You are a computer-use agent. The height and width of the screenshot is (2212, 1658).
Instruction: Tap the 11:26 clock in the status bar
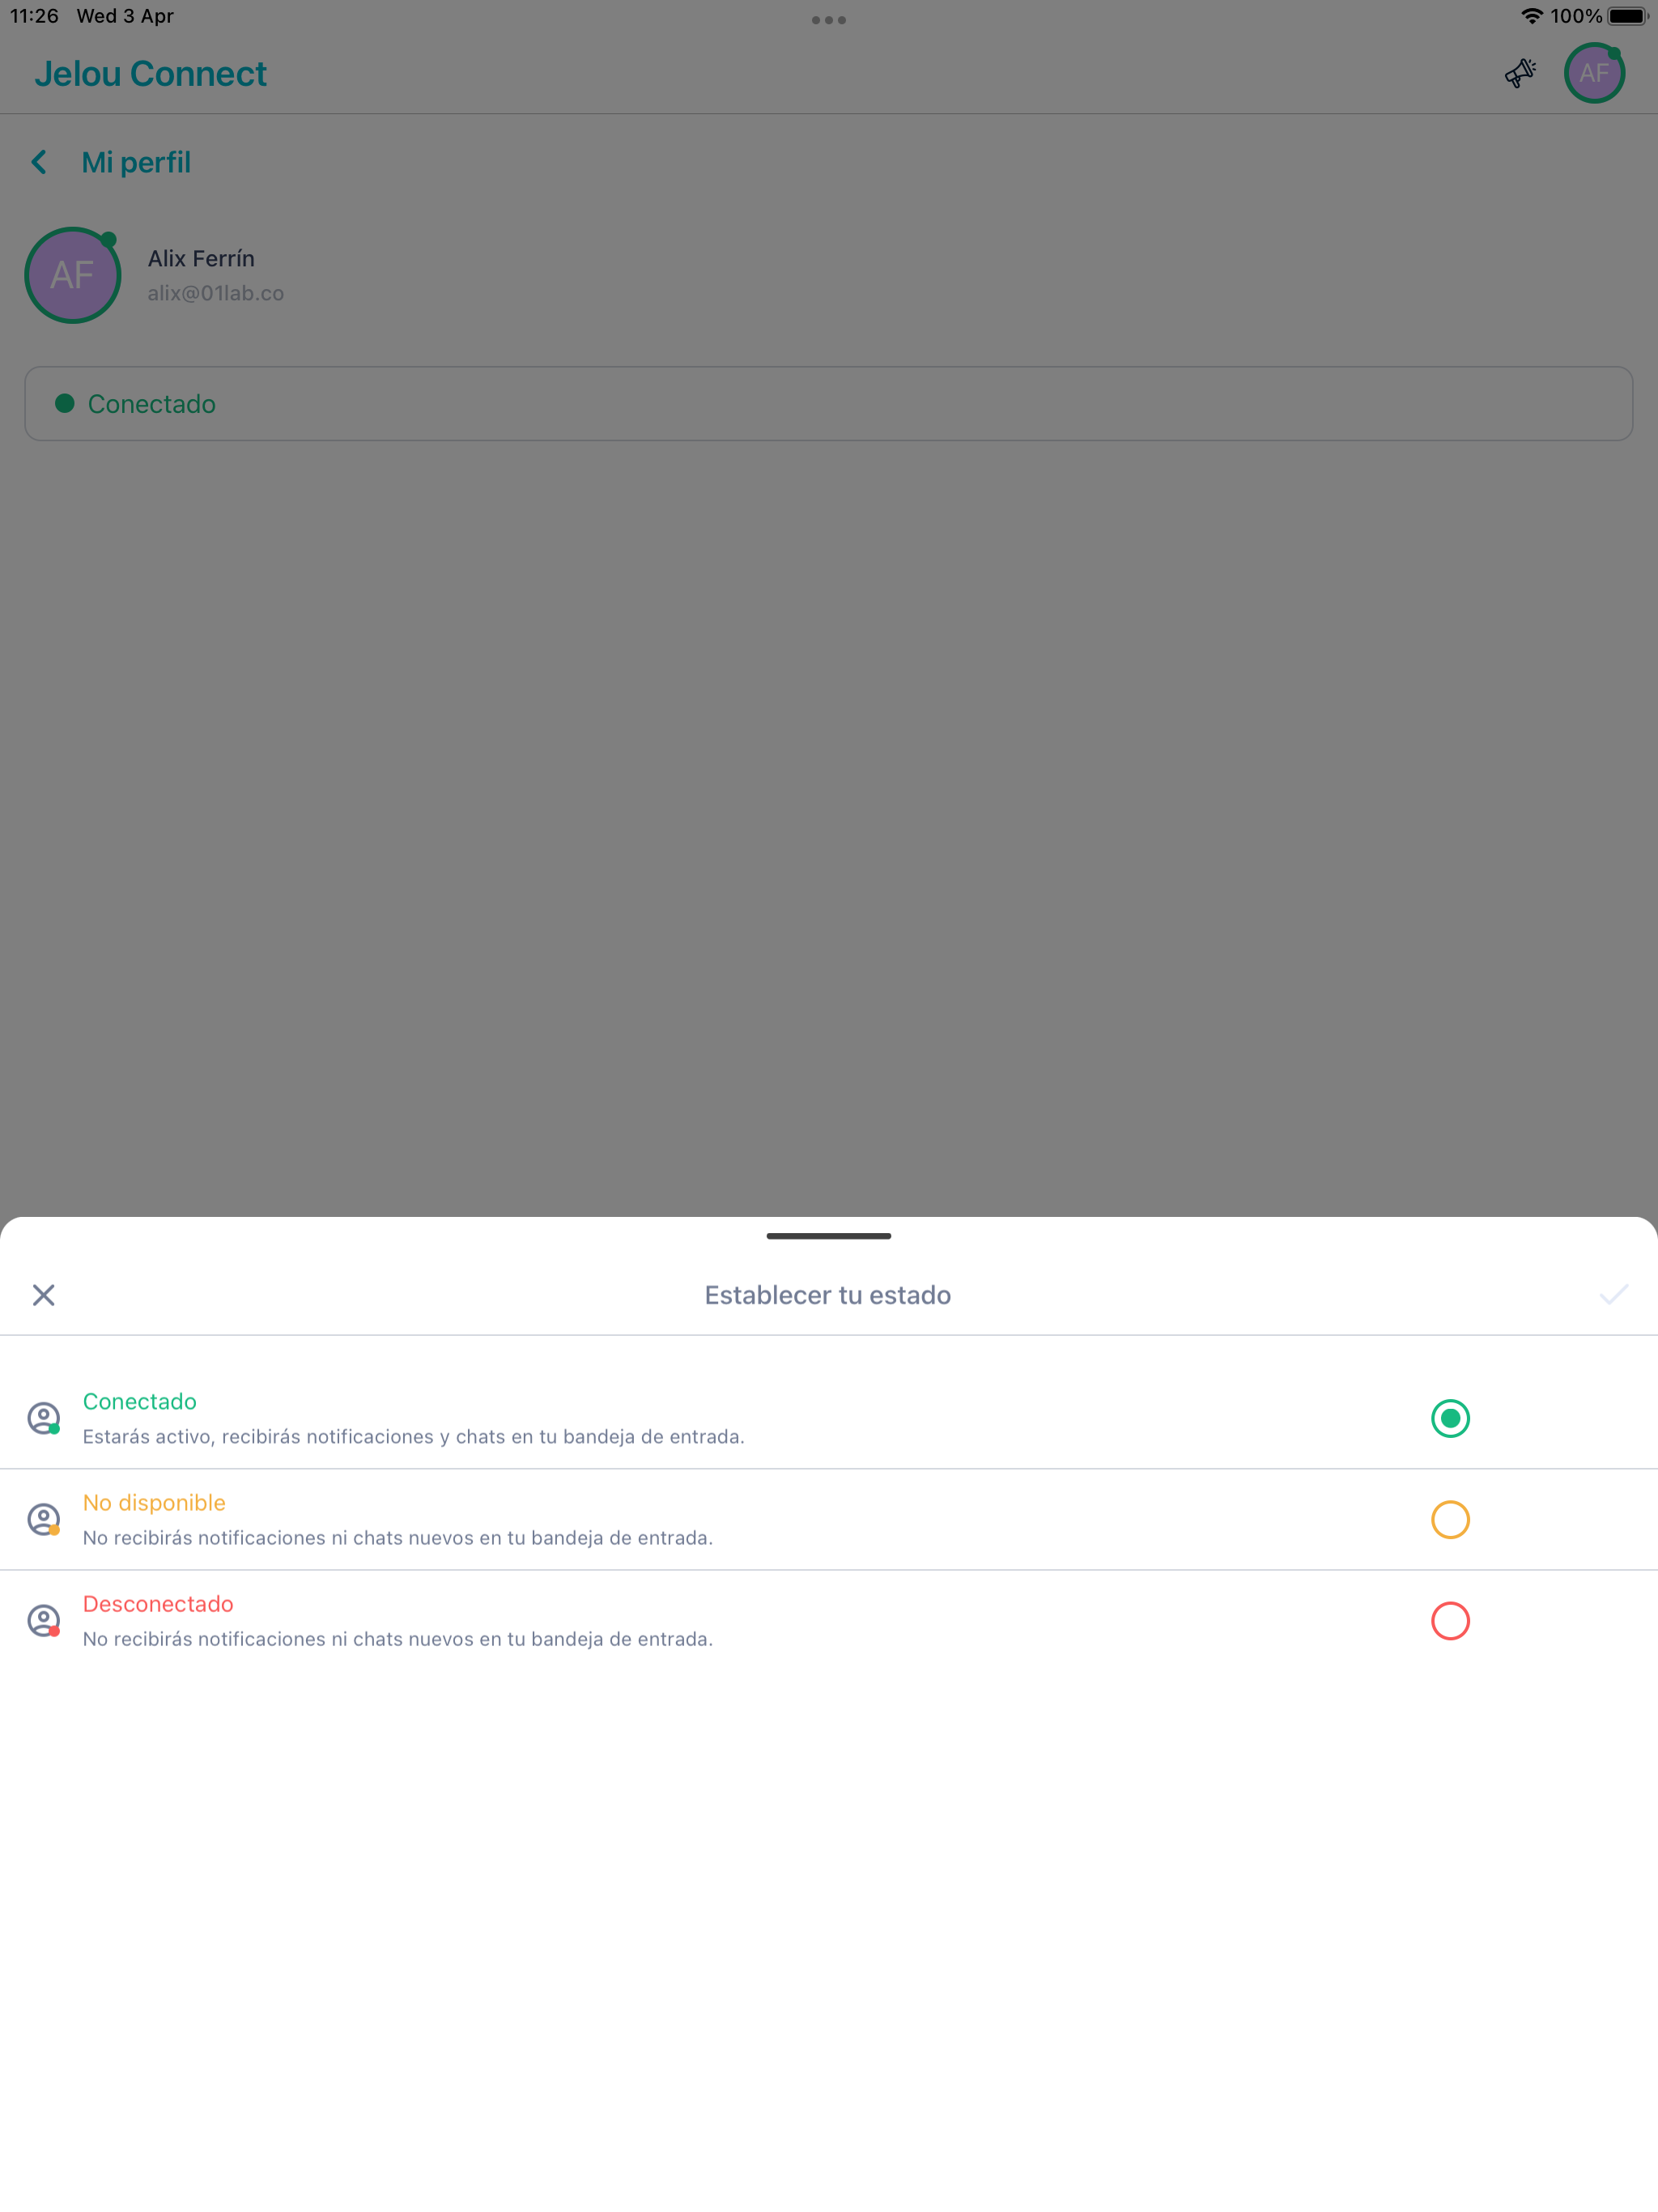pos(35,16)
